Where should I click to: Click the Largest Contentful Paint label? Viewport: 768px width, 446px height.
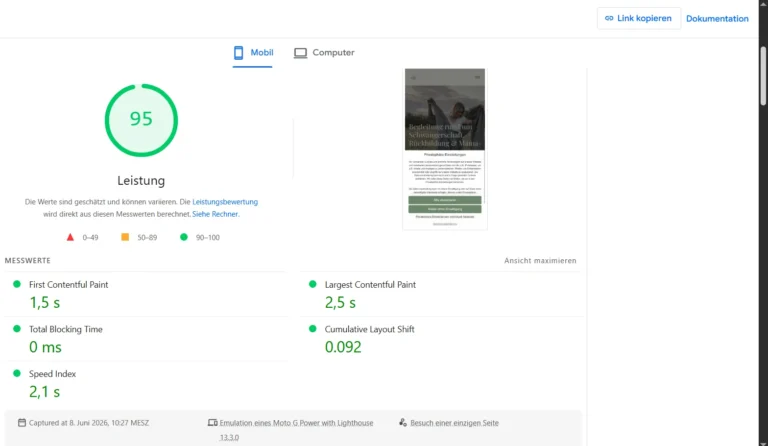tap(370, 284)
